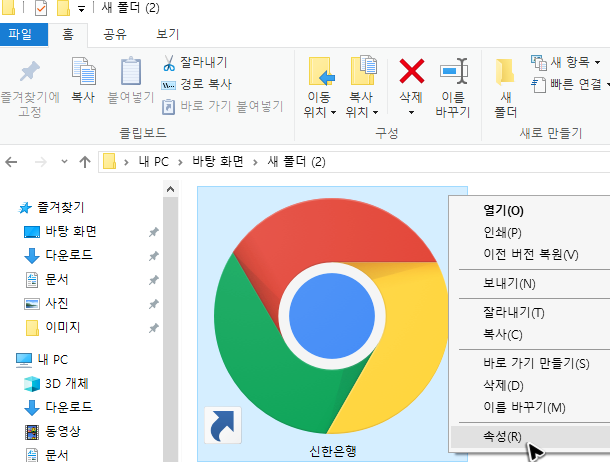The width and height of the screenshot is (610, 462).
Task: Click the pin icon beside 사진
Action: [154, 304]
